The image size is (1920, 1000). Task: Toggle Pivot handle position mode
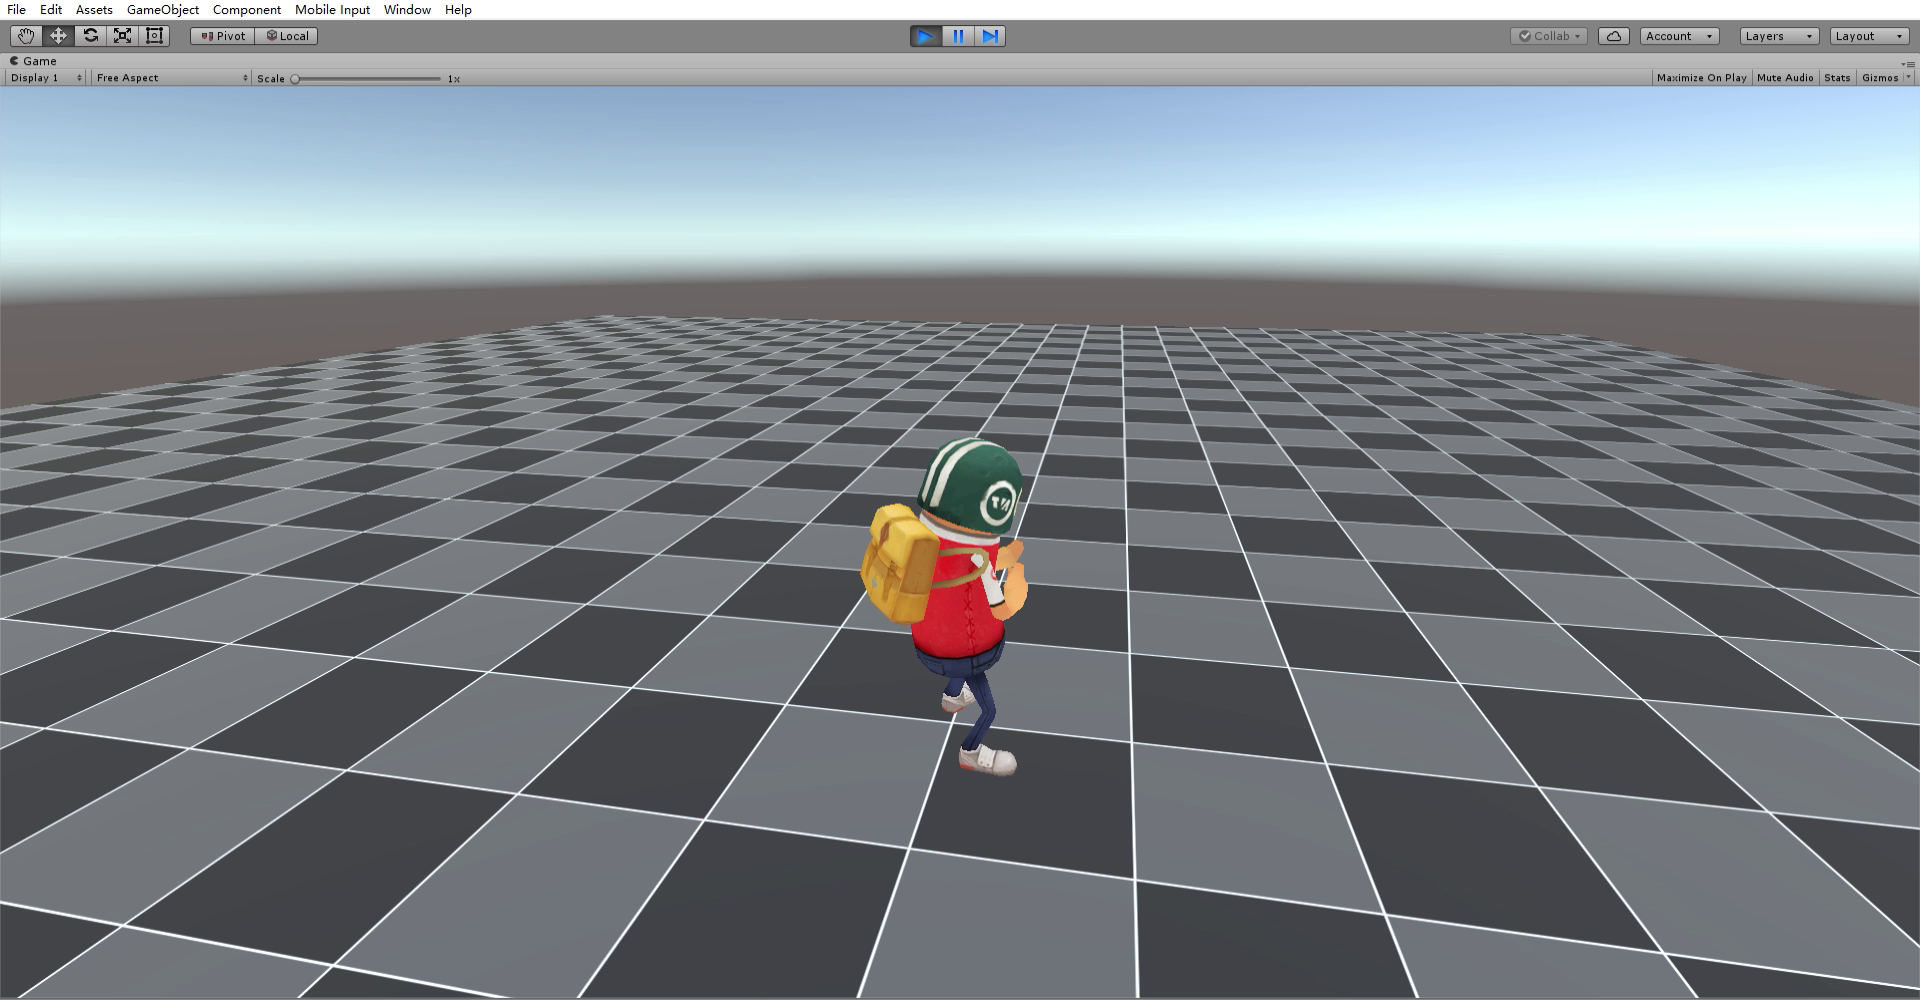point(223,36)
